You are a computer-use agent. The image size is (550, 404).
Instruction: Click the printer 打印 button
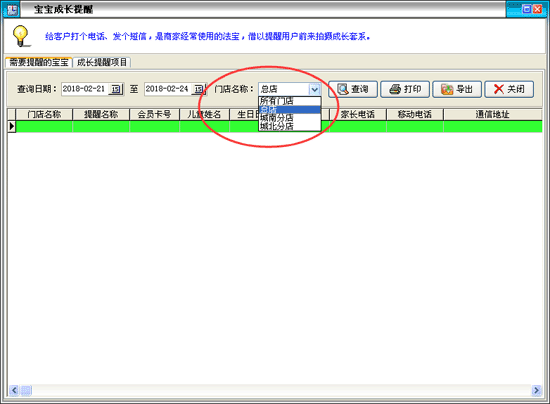coord(405,89)
